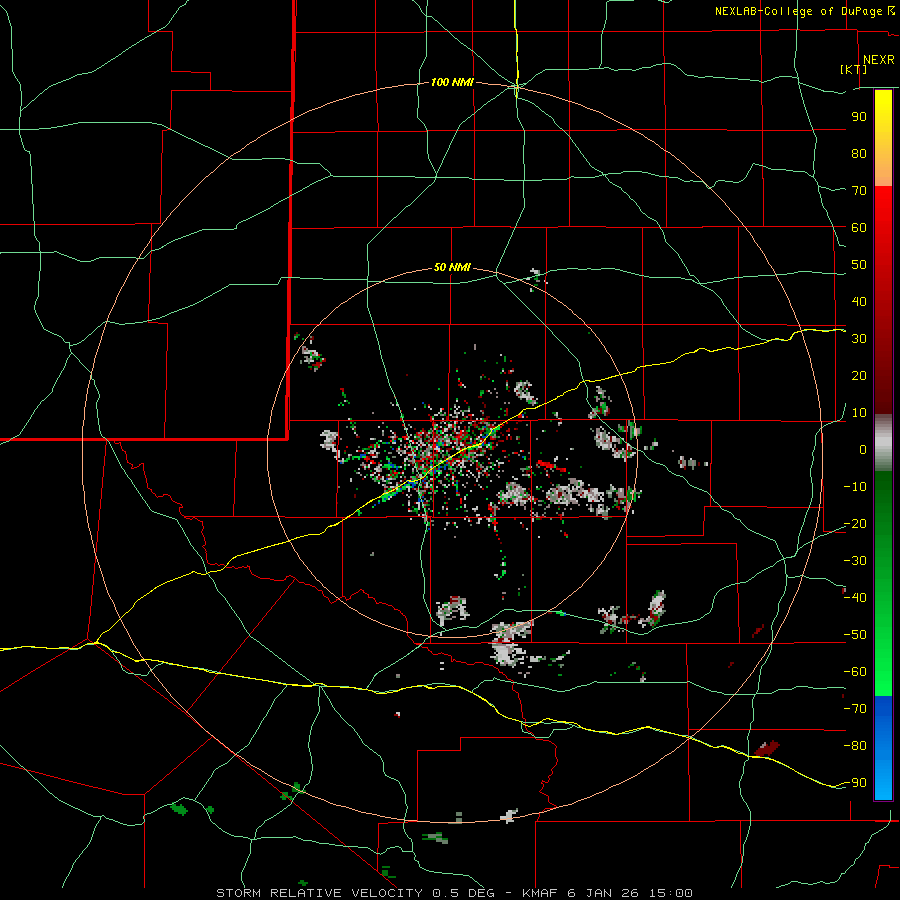Click the -10 value on the velocity scale
900x900 pixels.
pos(855,487)
